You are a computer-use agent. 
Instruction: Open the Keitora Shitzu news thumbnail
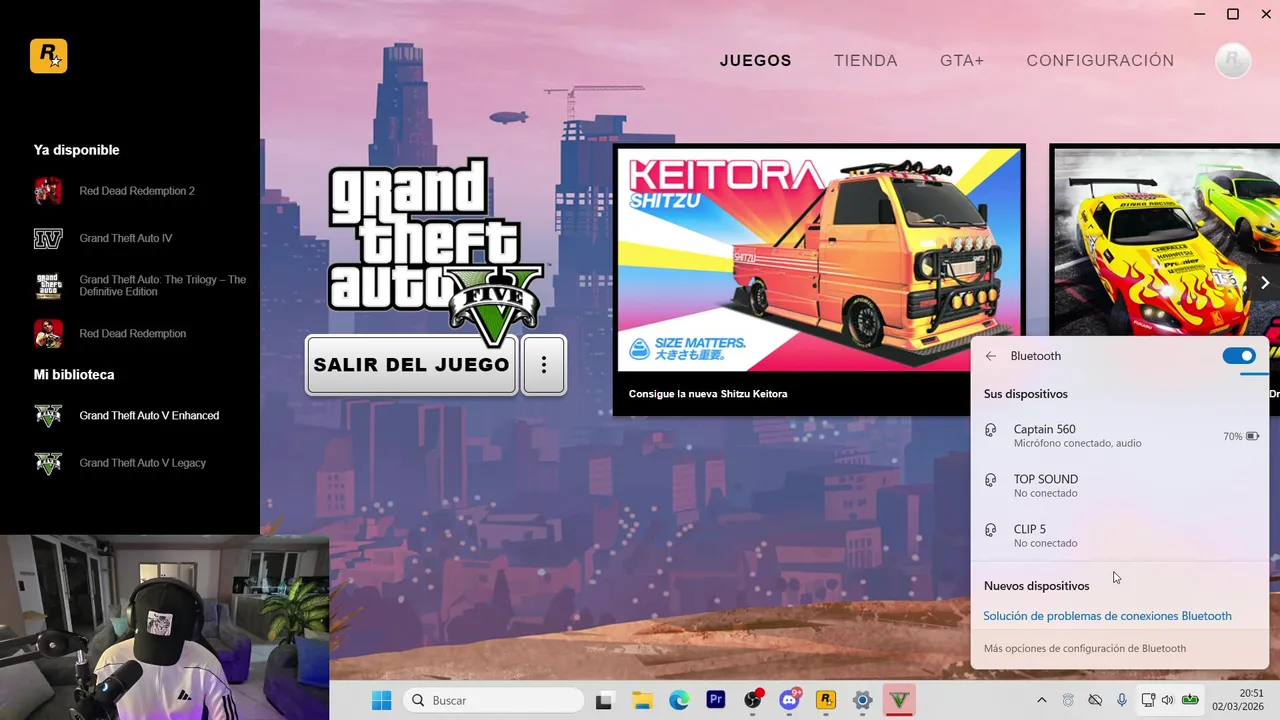coord(819,259)
